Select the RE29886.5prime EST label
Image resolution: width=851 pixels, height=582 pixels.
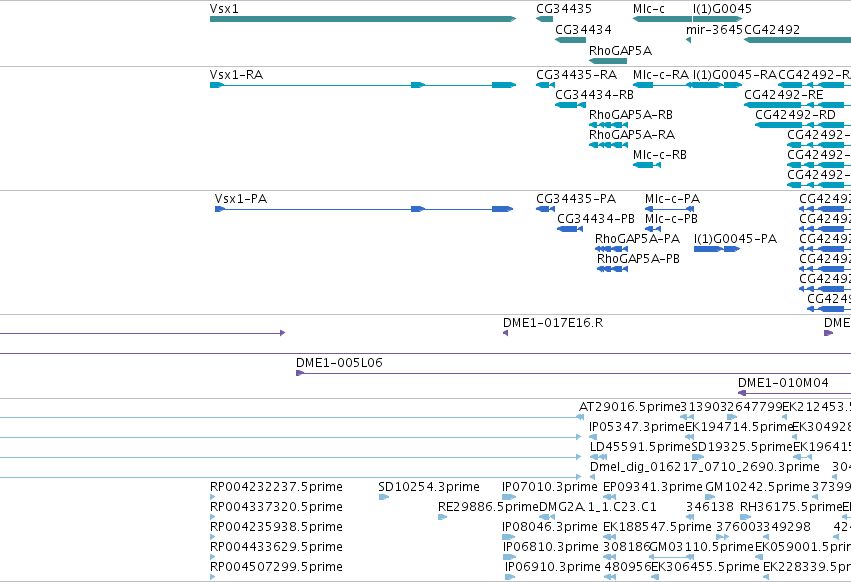pyautogui.click(x=488, y=507)
